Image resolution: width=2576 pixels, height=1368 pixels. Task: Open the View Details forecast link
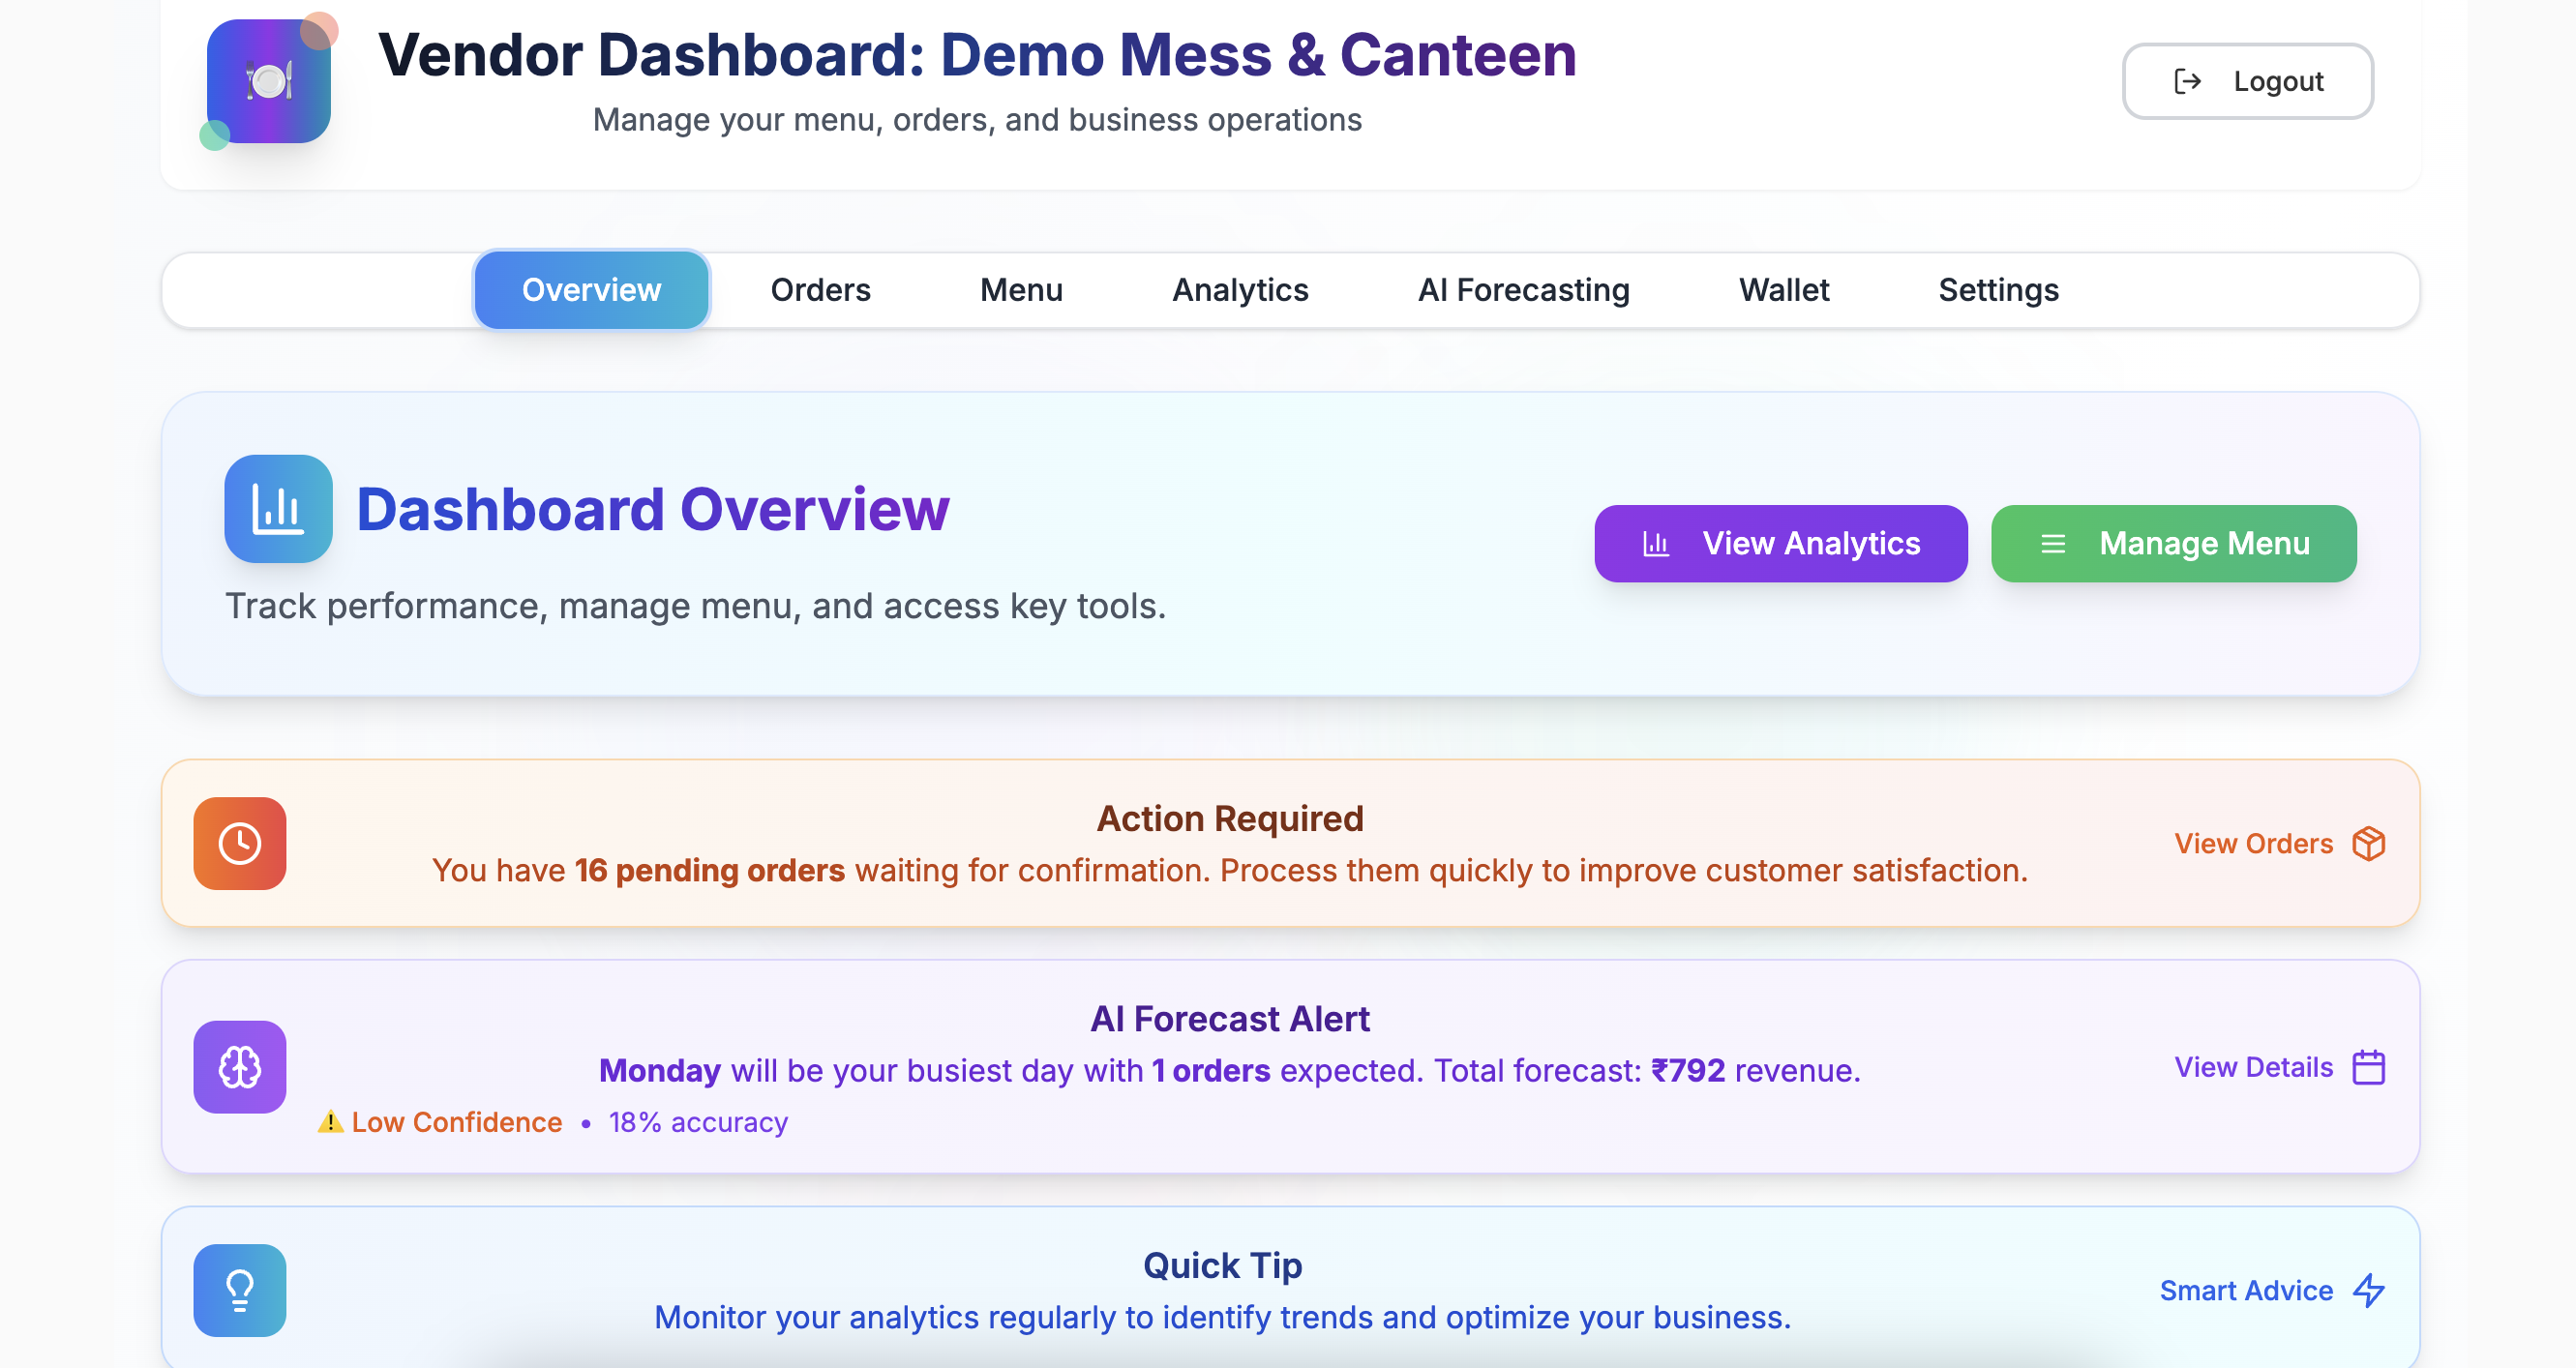(2253, 1067)
